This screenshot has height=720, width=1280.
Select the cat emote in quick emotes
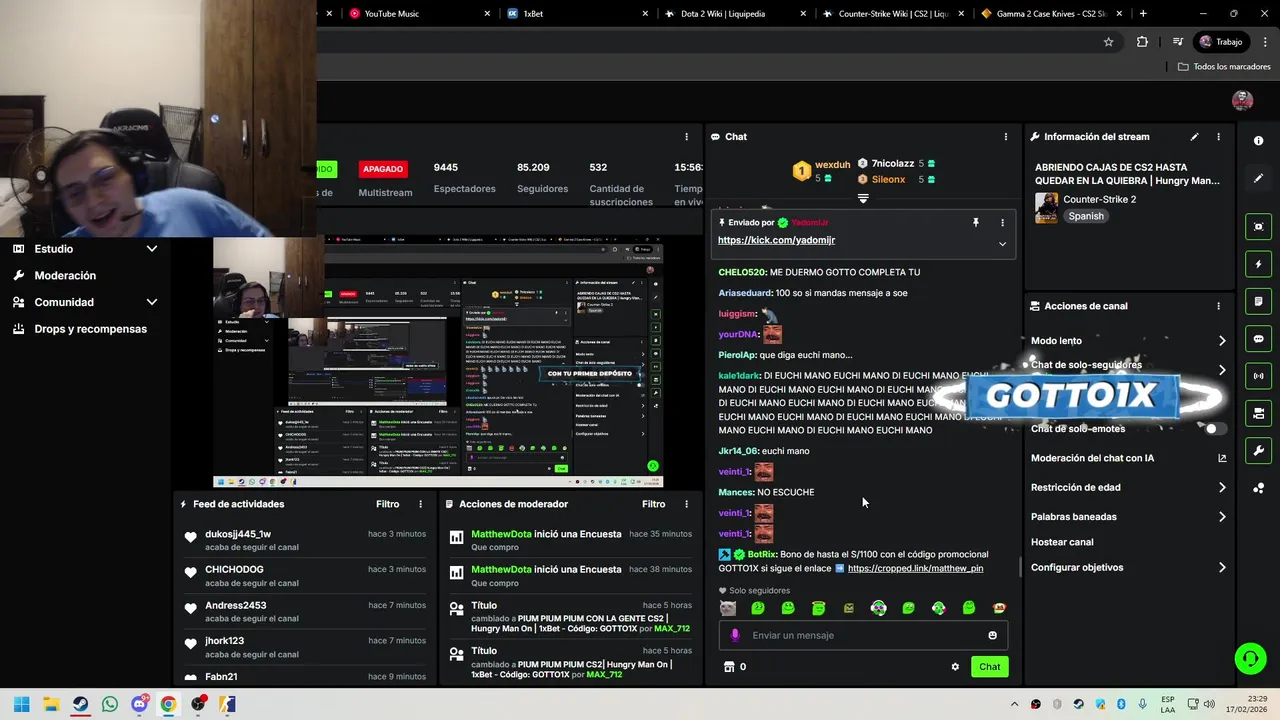click(728, 608)
